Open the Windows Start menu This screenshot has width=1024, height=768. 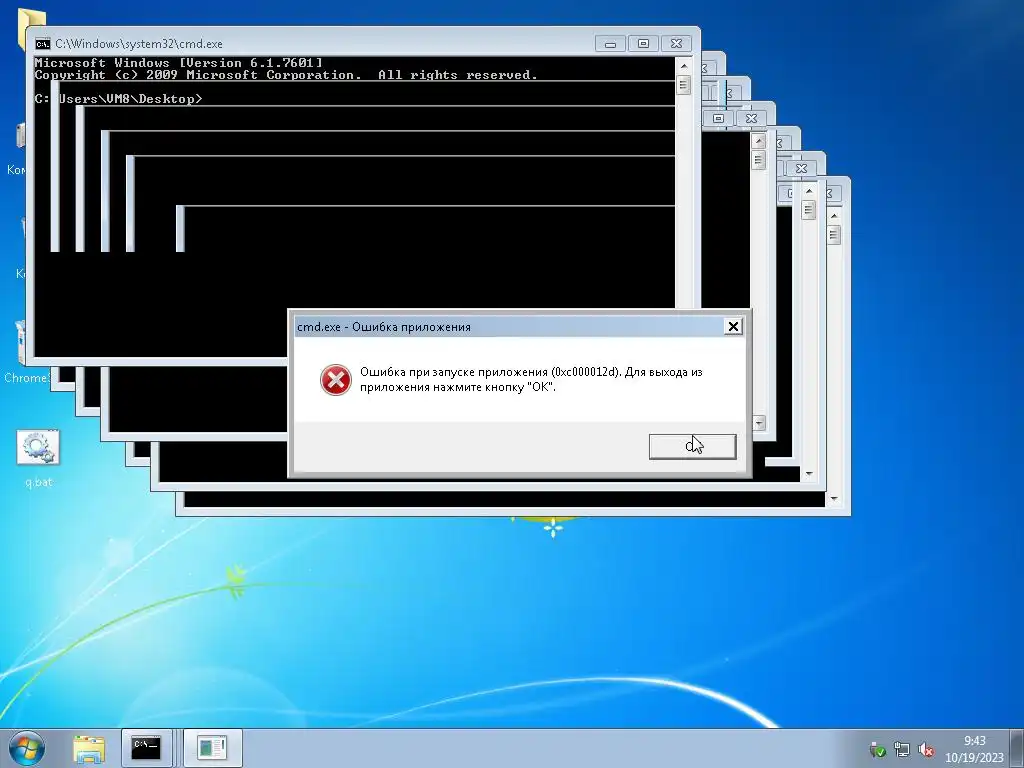pos(27,748)
